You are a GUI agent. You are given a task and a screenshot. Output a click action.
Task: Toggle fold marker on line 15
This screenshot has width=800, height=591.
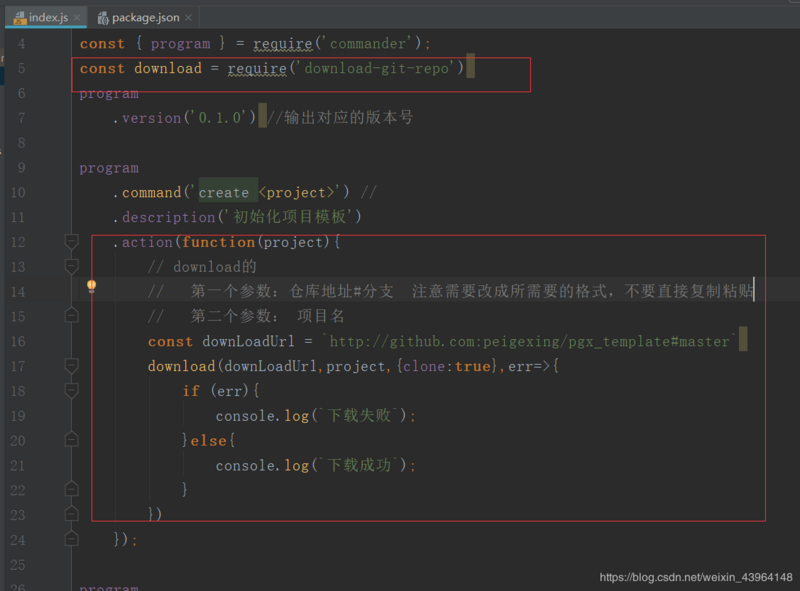coord(71,315)
